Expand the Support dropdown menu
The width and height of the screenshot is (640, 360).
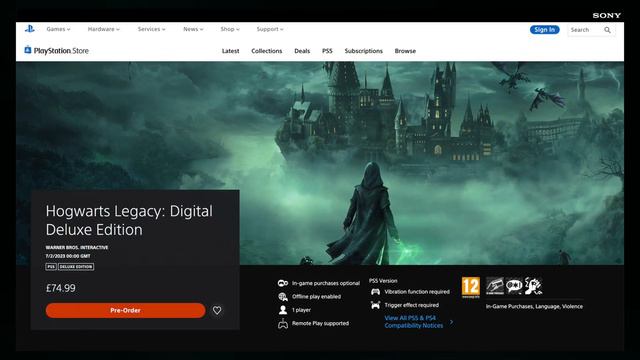coord(270,29)
